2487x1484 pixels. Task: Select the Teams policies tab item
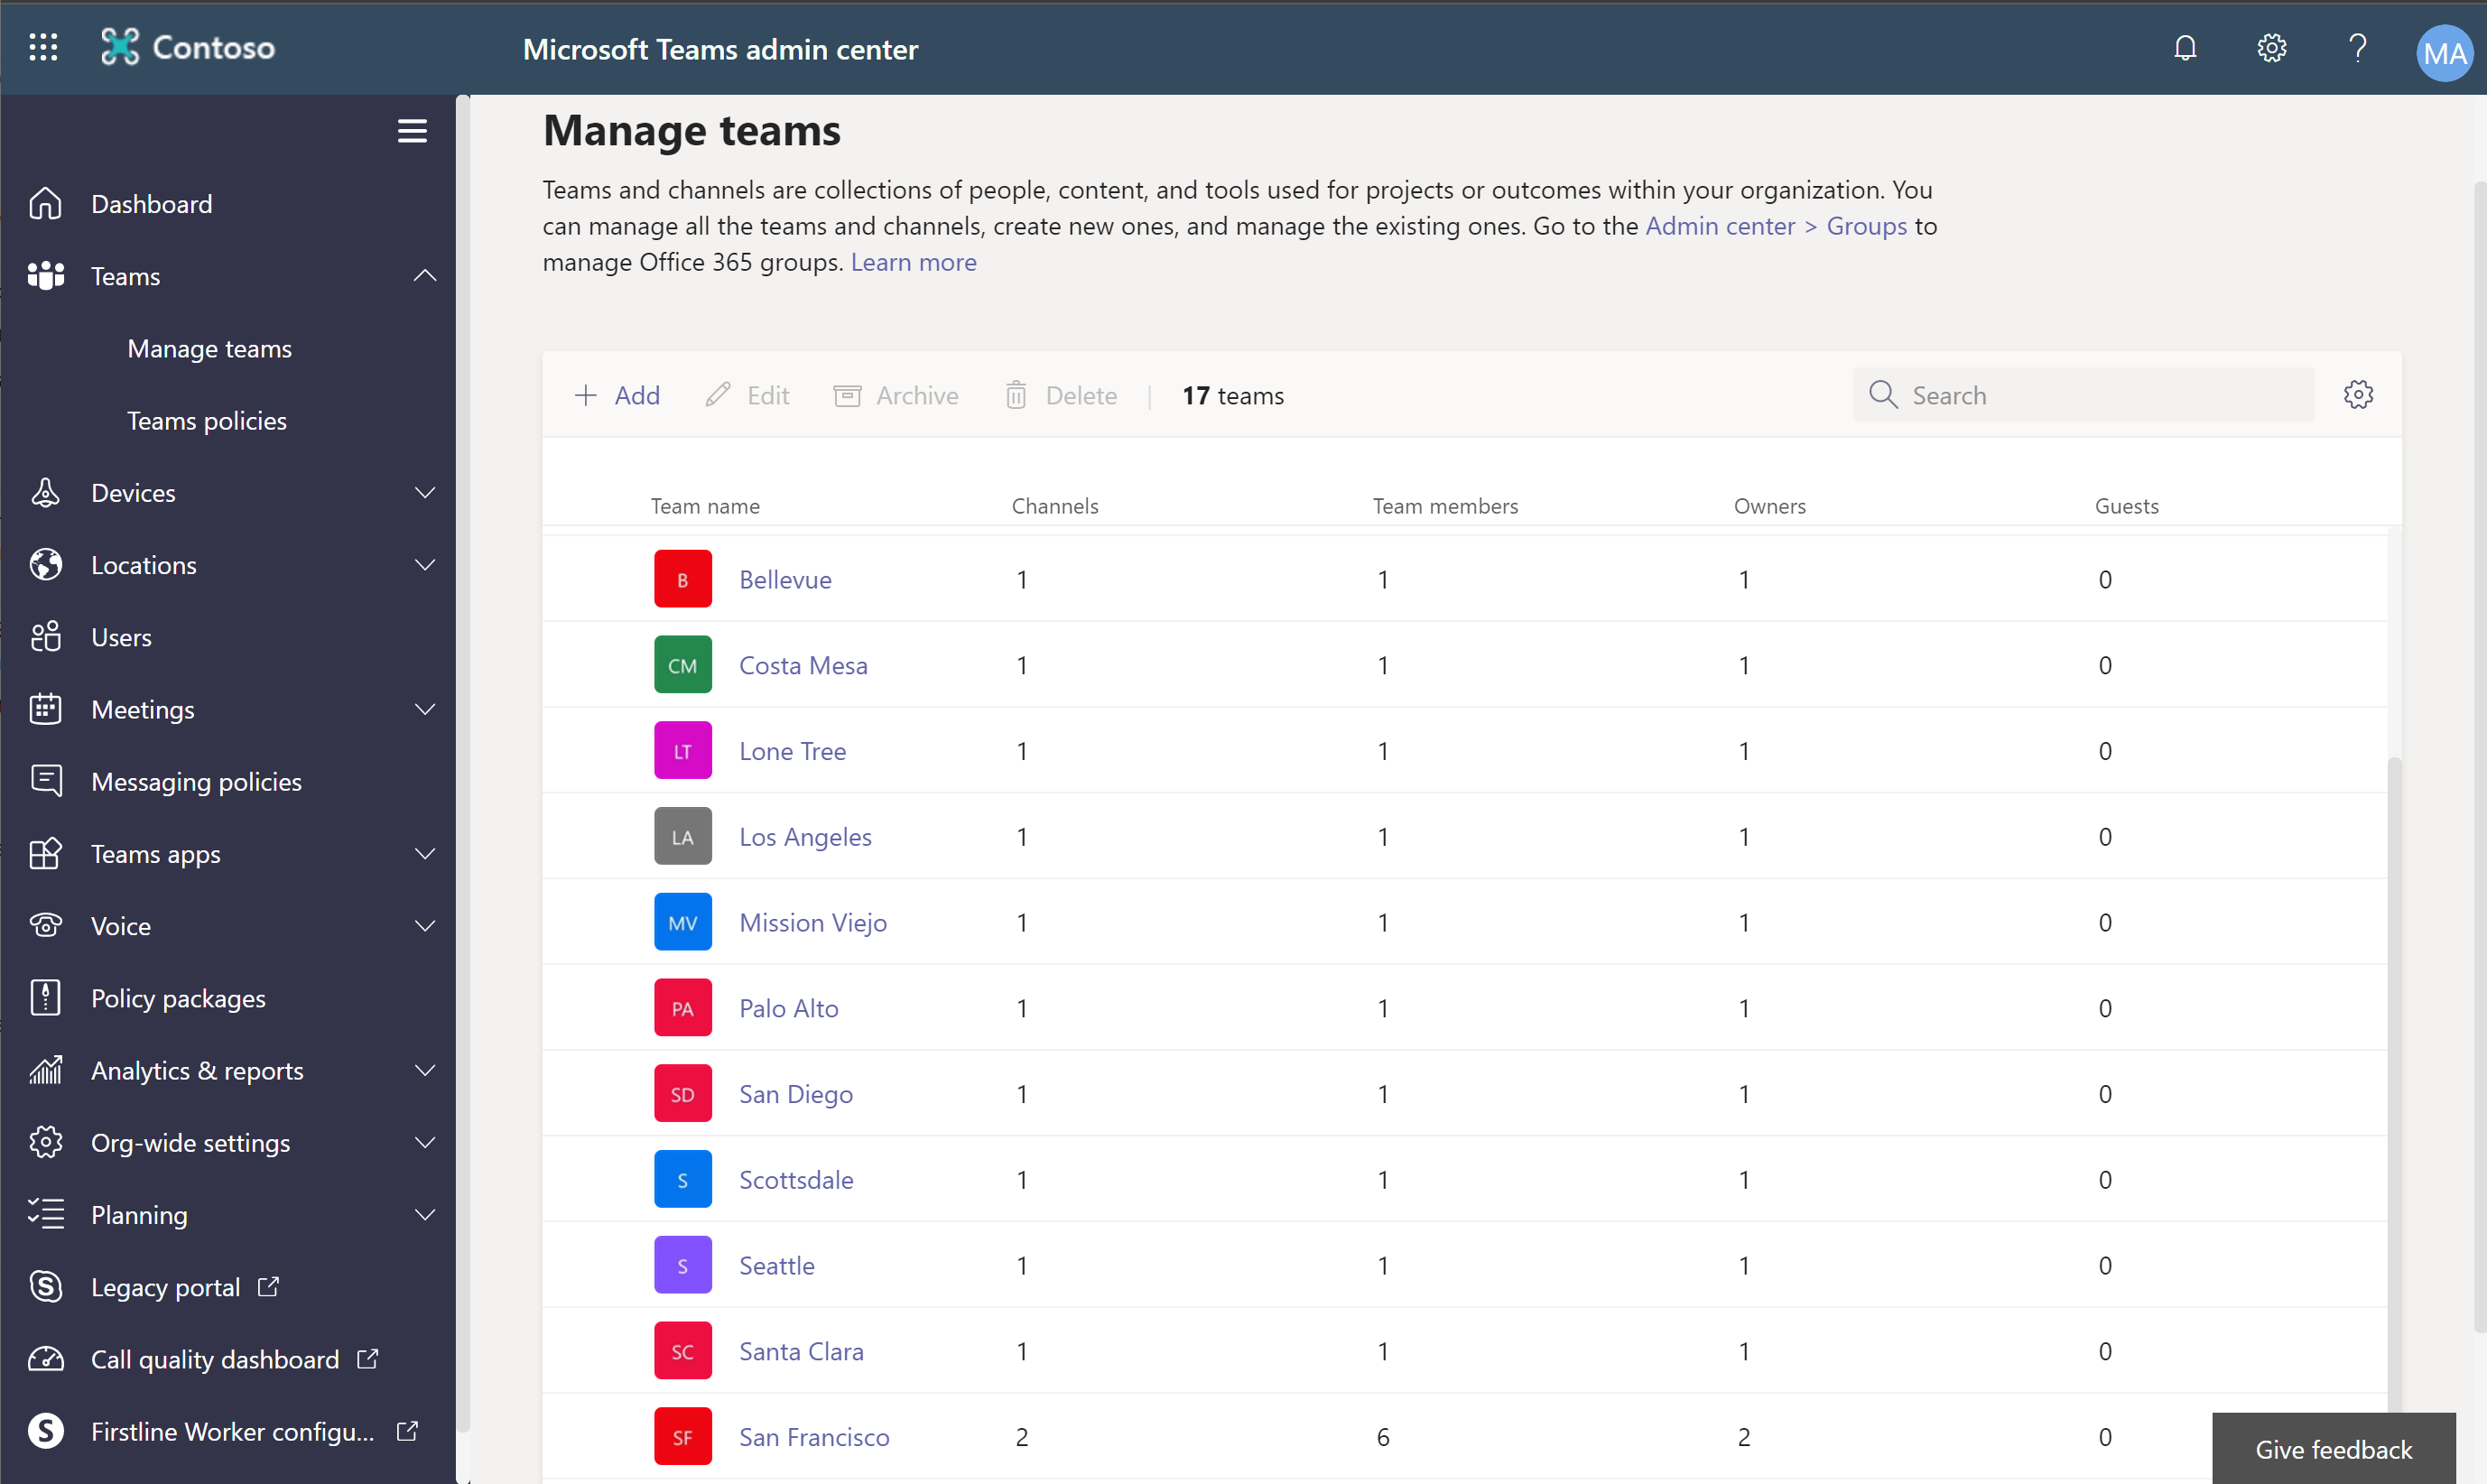(207, 419)
